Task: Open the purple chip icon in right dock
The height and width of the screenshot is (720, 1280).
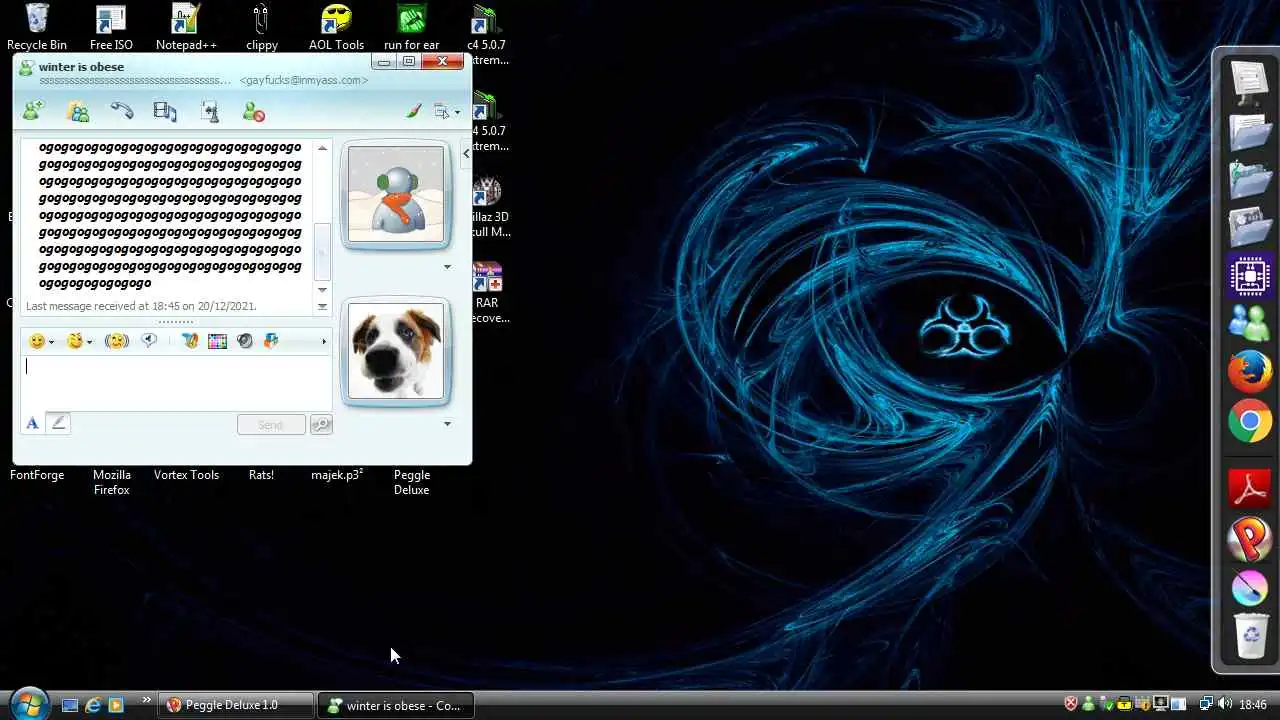Action: 1250,276
